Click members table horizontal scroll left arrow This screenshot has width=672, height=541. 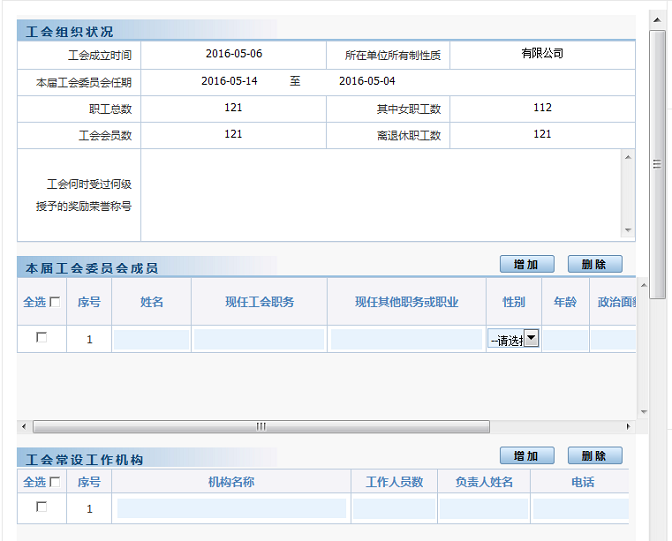[x=24, y=427]
